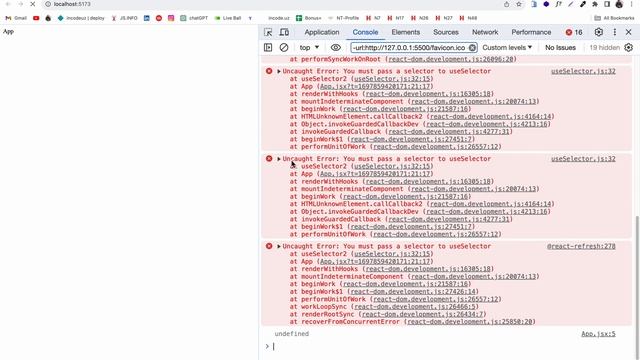
Task: Open recoverFromConcurrentError react-dom.development.js:25850:20 link
Action: point(469,322)
